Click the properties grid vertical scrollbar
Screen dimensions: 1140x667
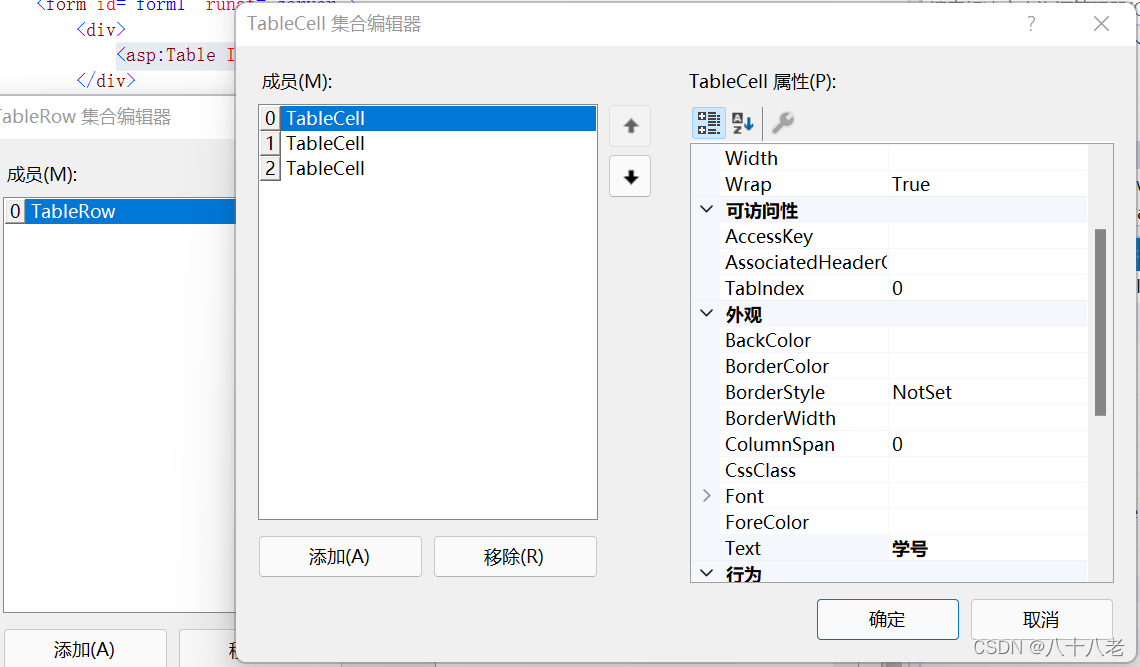(x=1100, y=322)
